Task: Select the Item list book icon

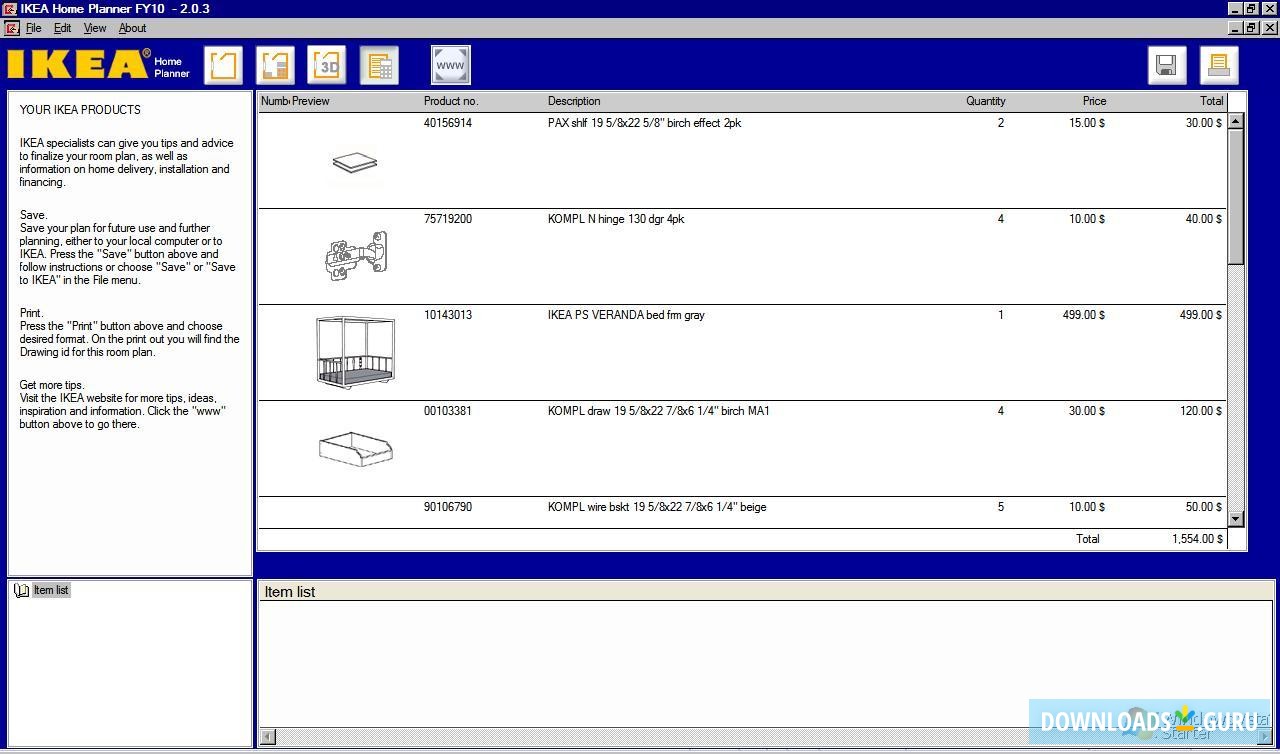Action: (21, 590)
